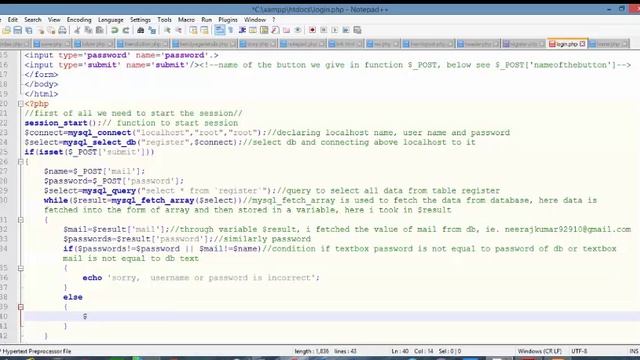Click the Close All toolbar icon
Viewport: 640px width, 360px height.
[51, 30]
